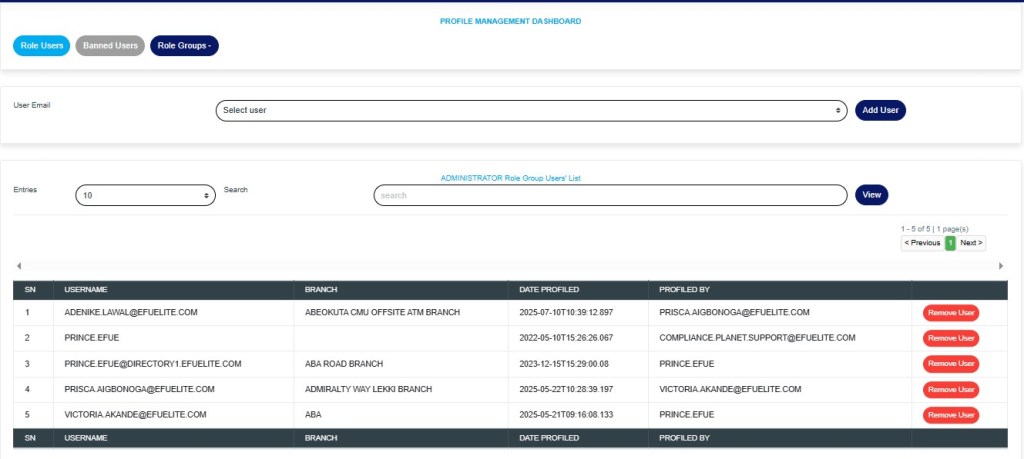Screen dimensions: 1024x459
Task: Remove user PRINCE.EFUE in row 2
Action: pos(950,338)
